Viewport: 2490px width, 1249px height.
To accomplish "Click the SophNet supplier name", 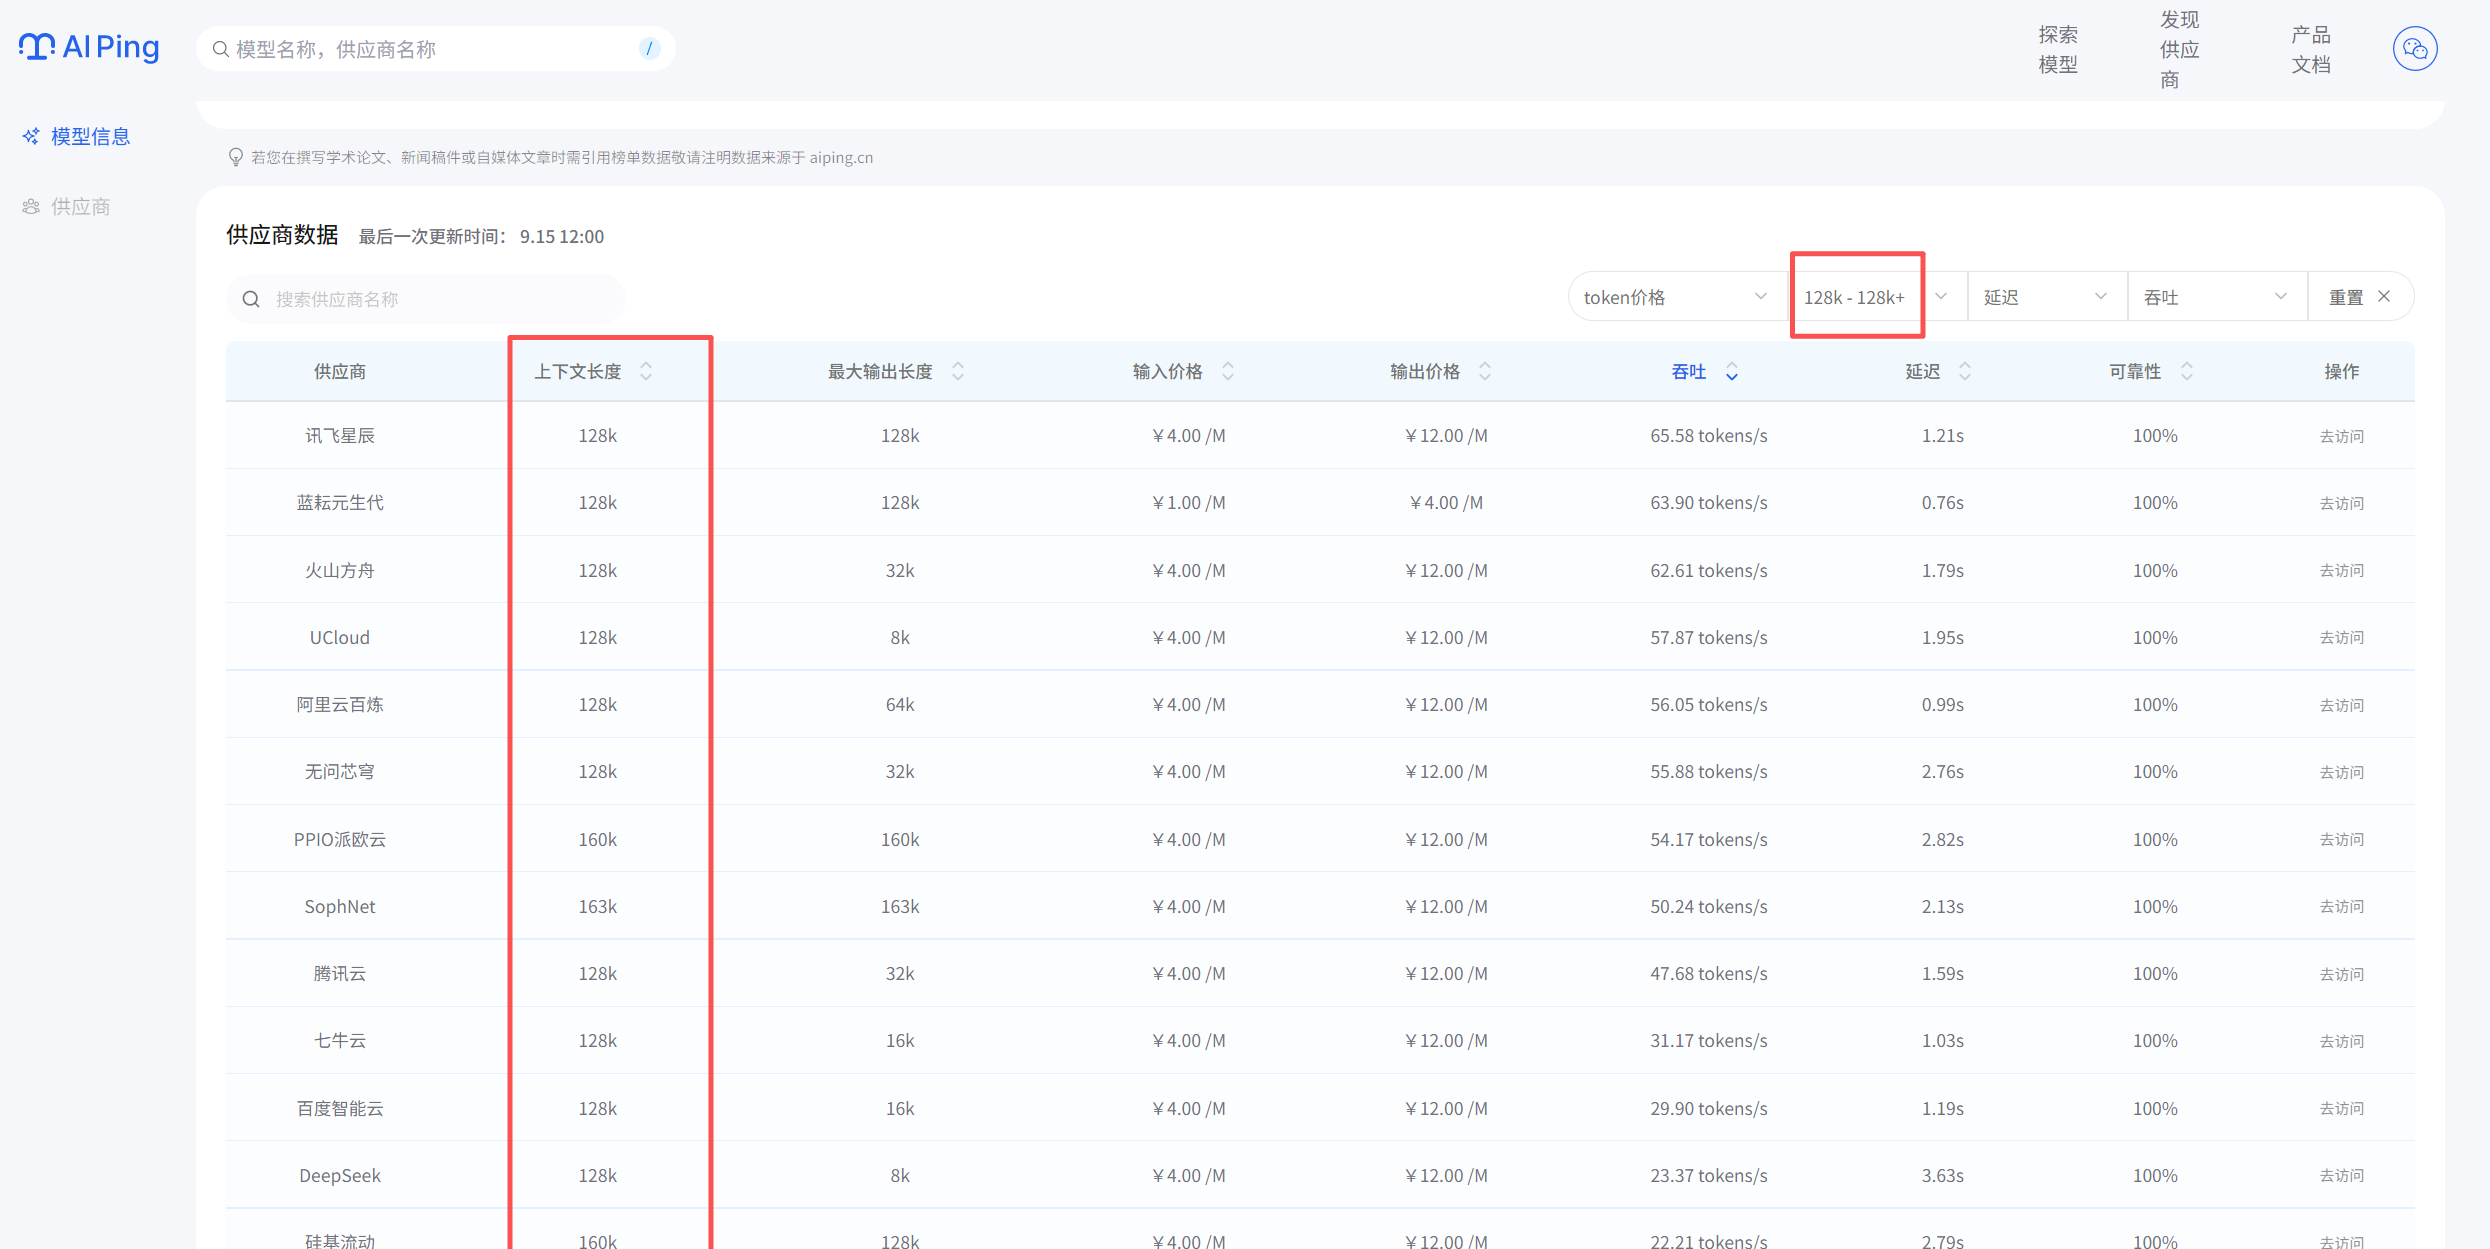I will click(x=340, y=906).
